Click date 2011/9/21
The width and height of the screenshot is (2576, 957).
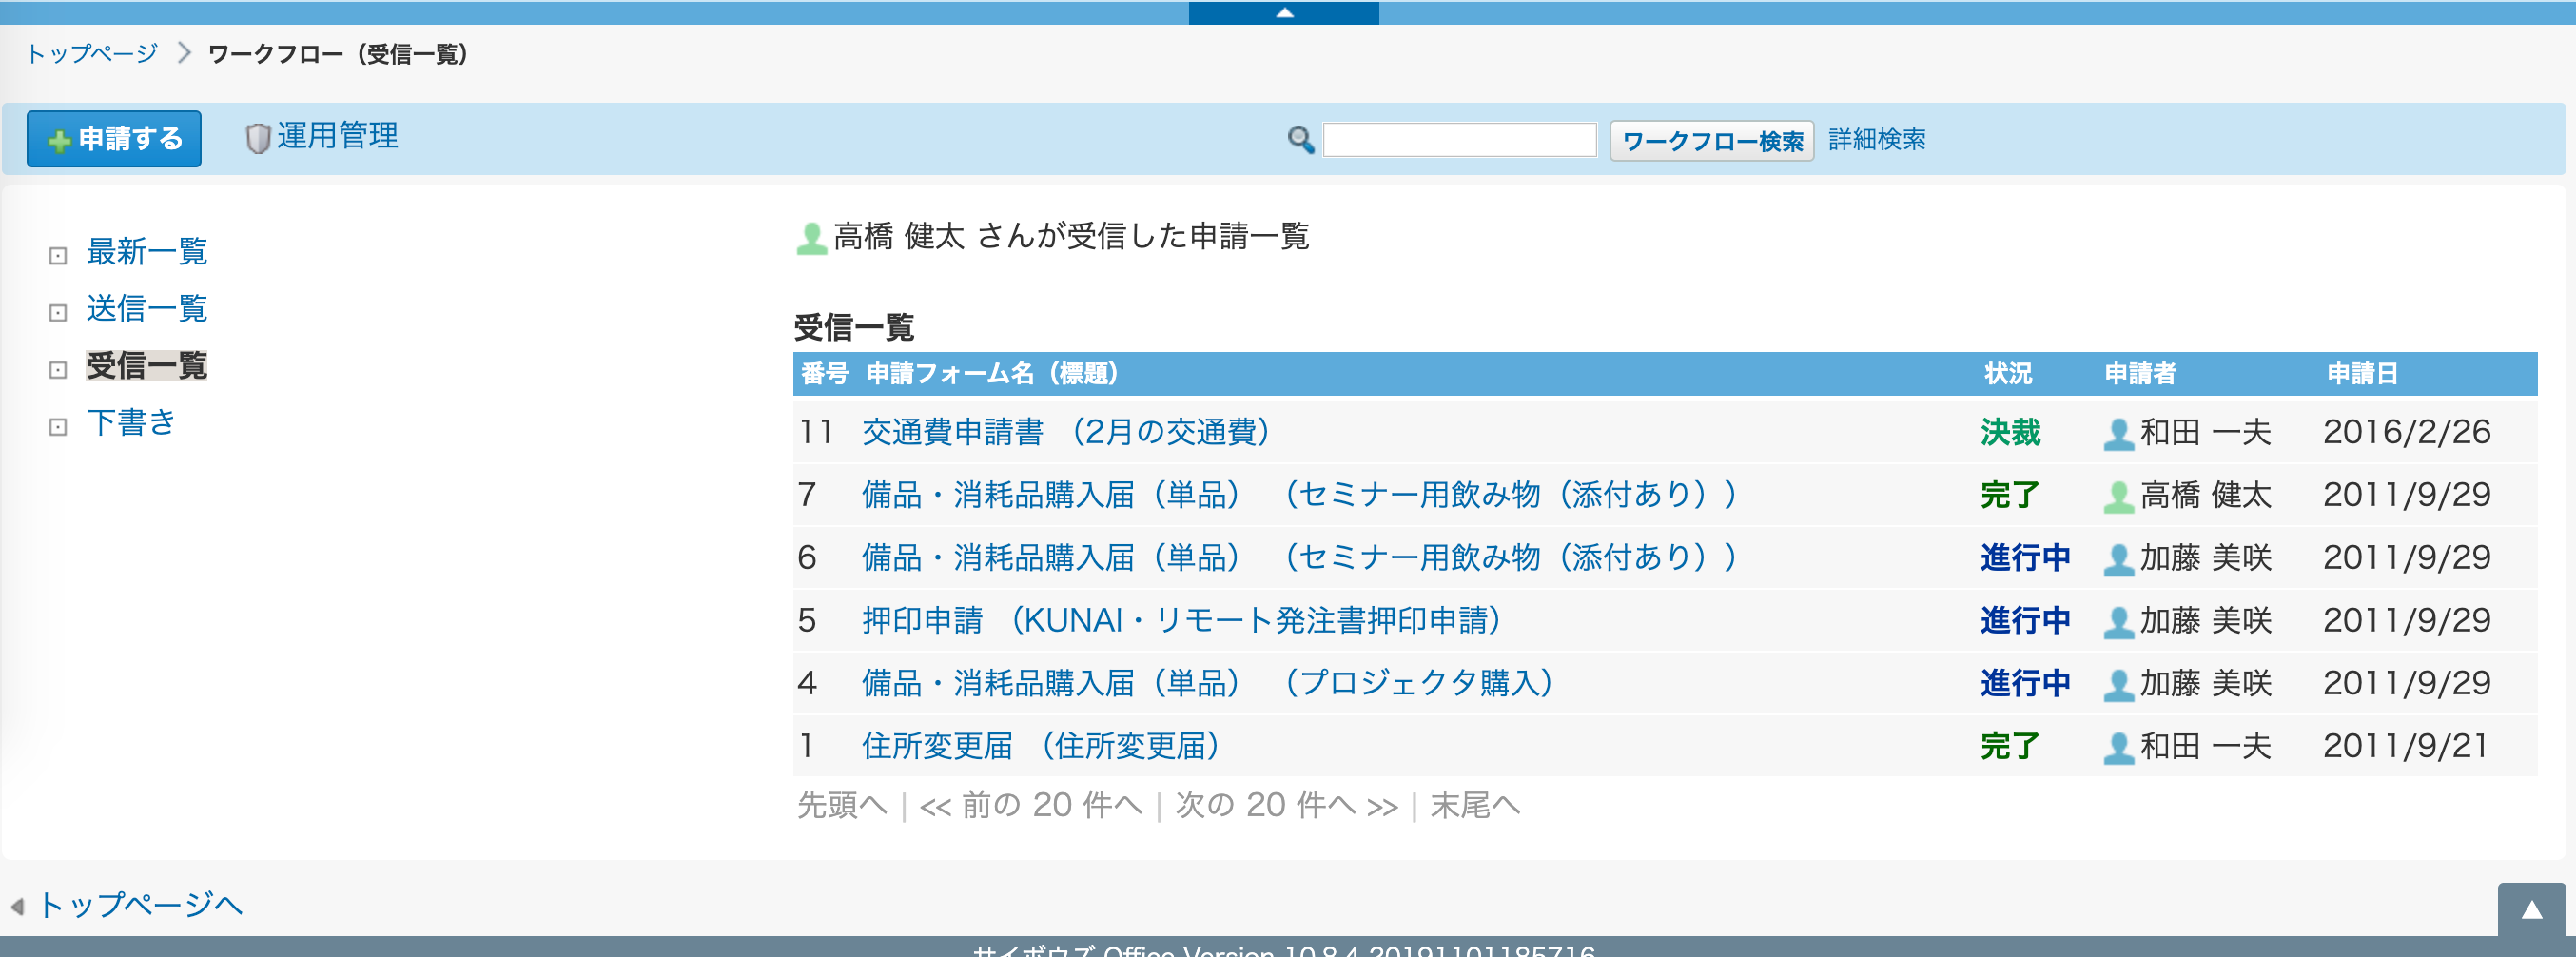tap(2405, 747)
